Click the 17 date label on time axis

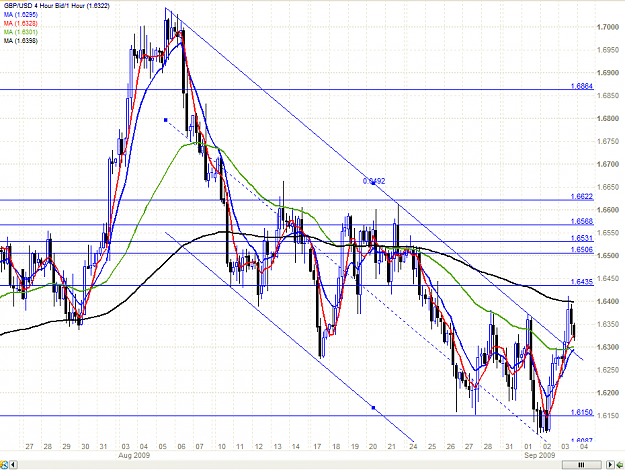[317, 446]
